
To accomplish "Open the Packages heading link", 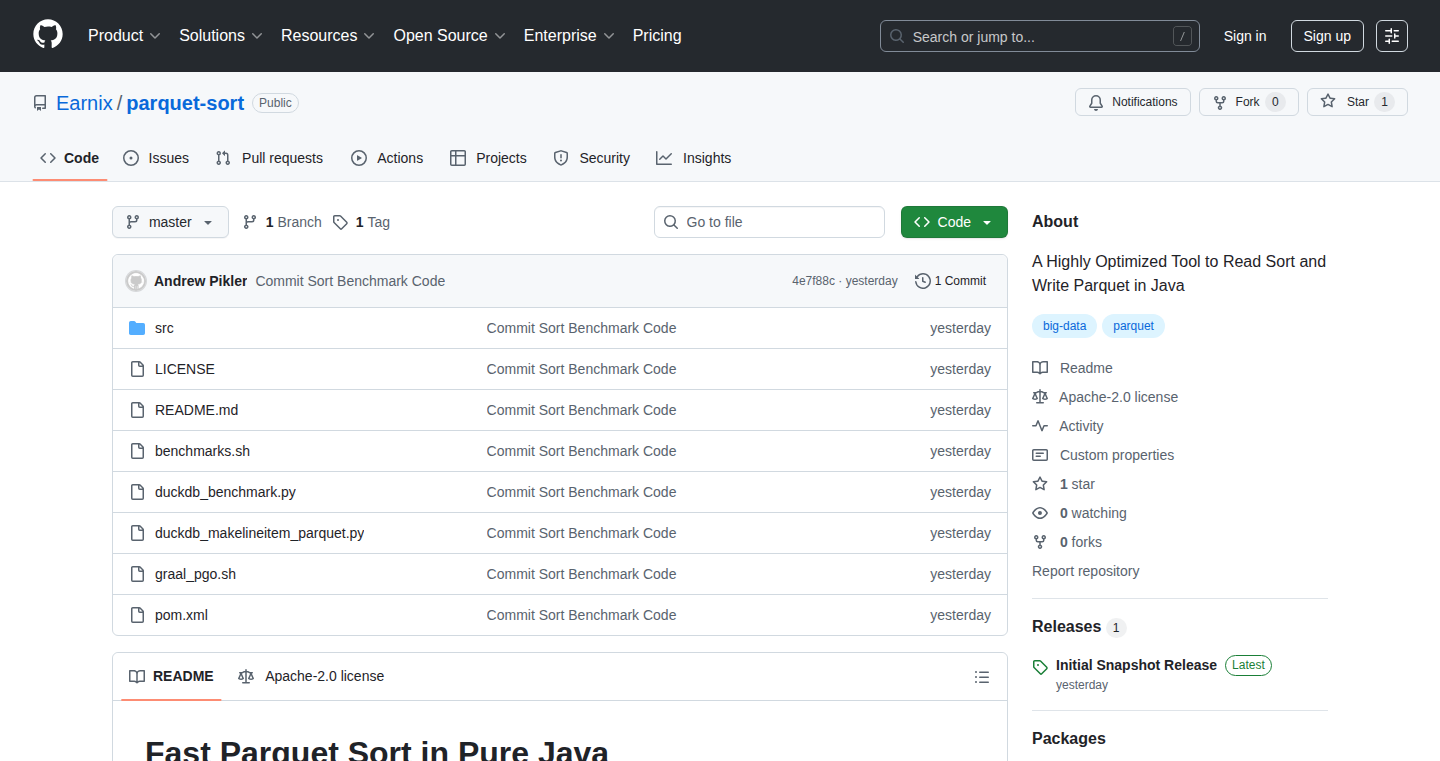I will pos(1069,738).
